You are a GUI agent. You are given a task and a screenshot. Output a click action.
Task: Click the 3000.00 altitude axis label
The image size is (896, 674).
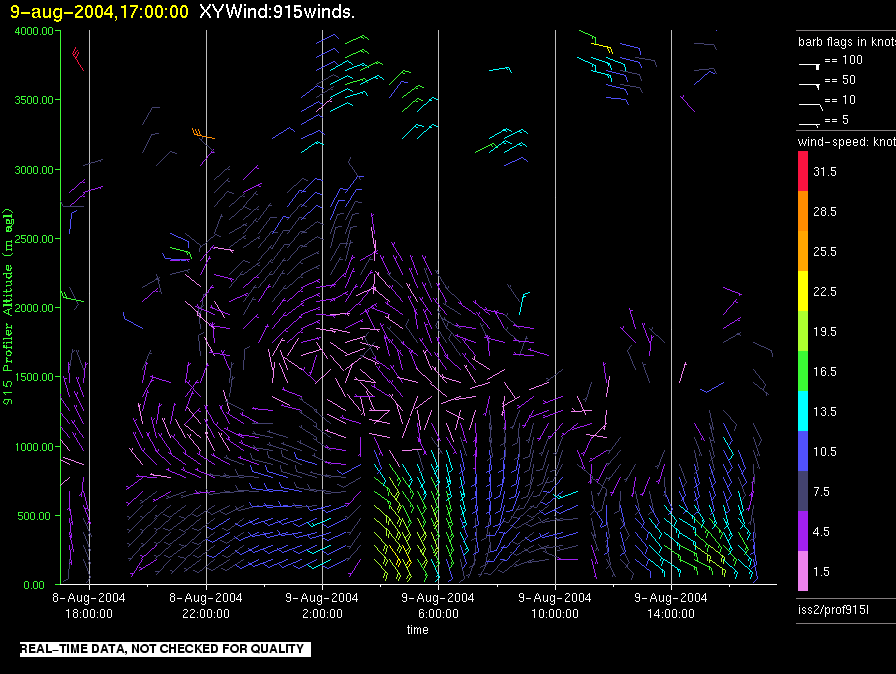[34, 170]
